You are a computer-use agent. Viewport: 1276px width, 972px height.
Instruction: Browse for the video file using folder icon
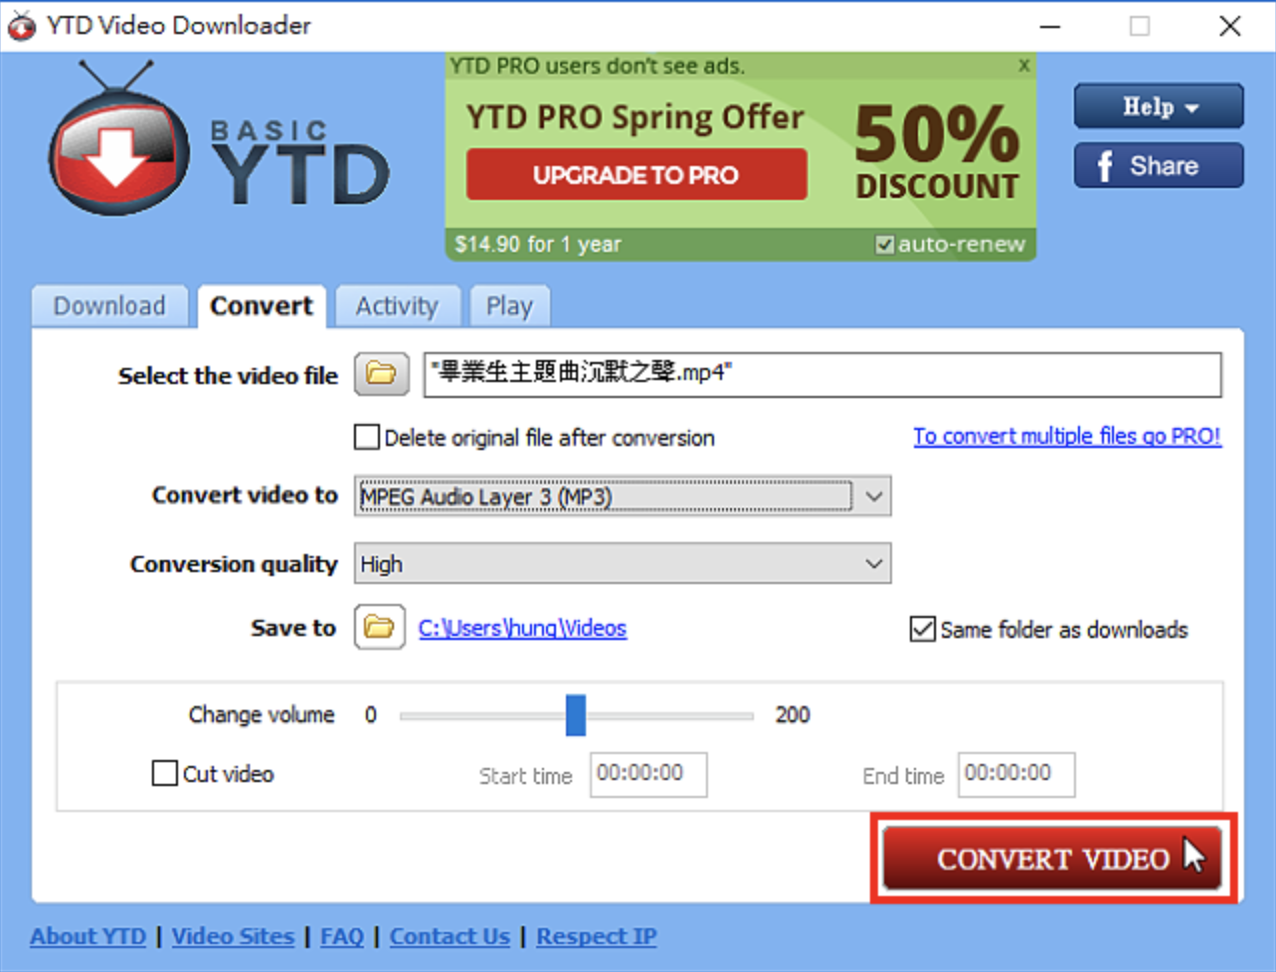(381, 375)
